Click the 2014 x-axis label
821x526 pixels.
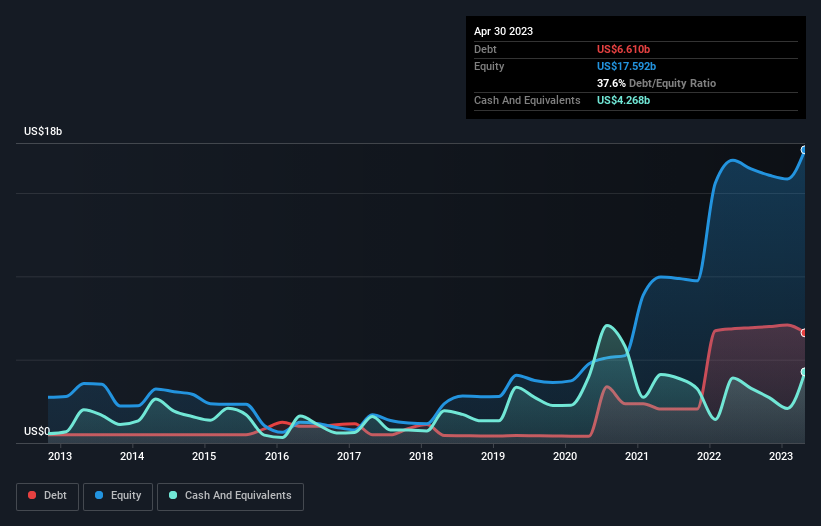pos(132,456)
